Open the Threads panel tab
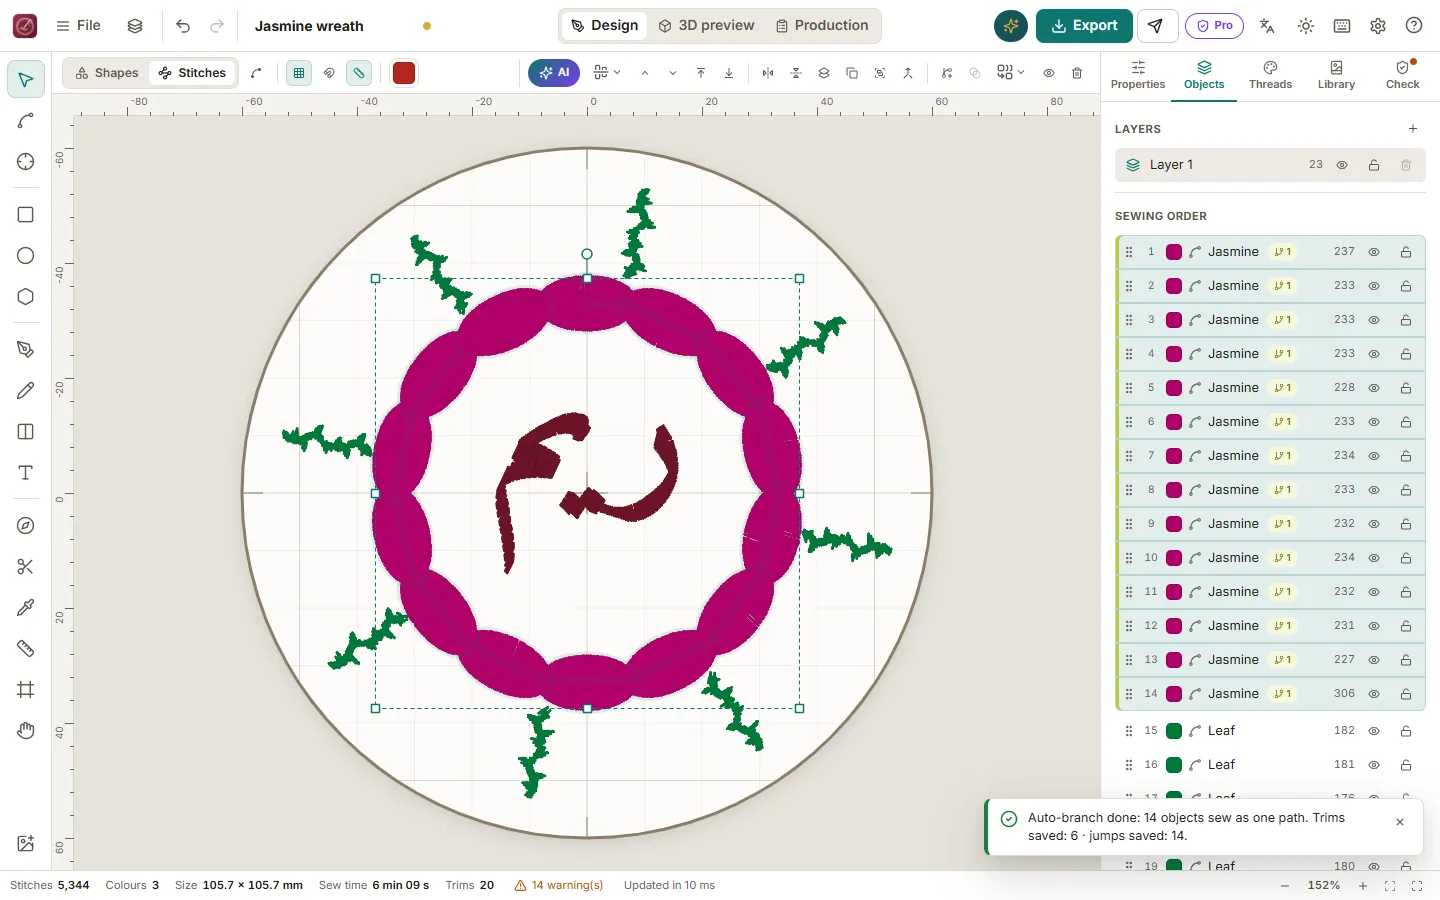 point(1270,75)
